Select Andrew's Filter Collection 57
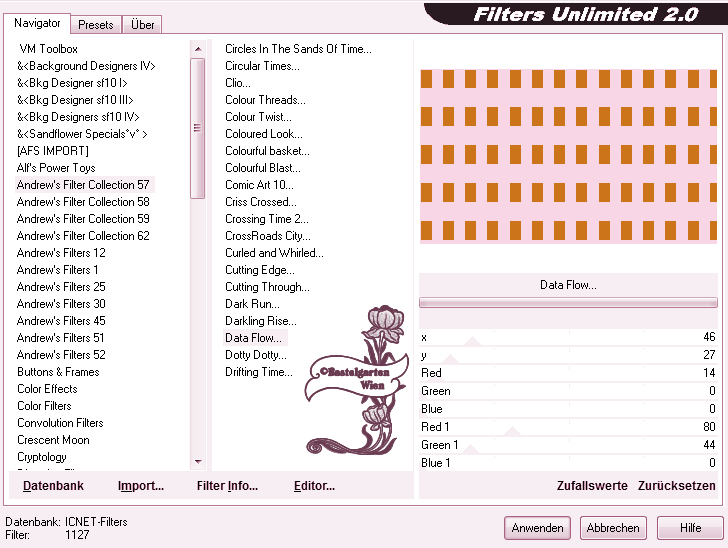The height and width of the screenshot is (548, 728). click(x=83, y=185)
